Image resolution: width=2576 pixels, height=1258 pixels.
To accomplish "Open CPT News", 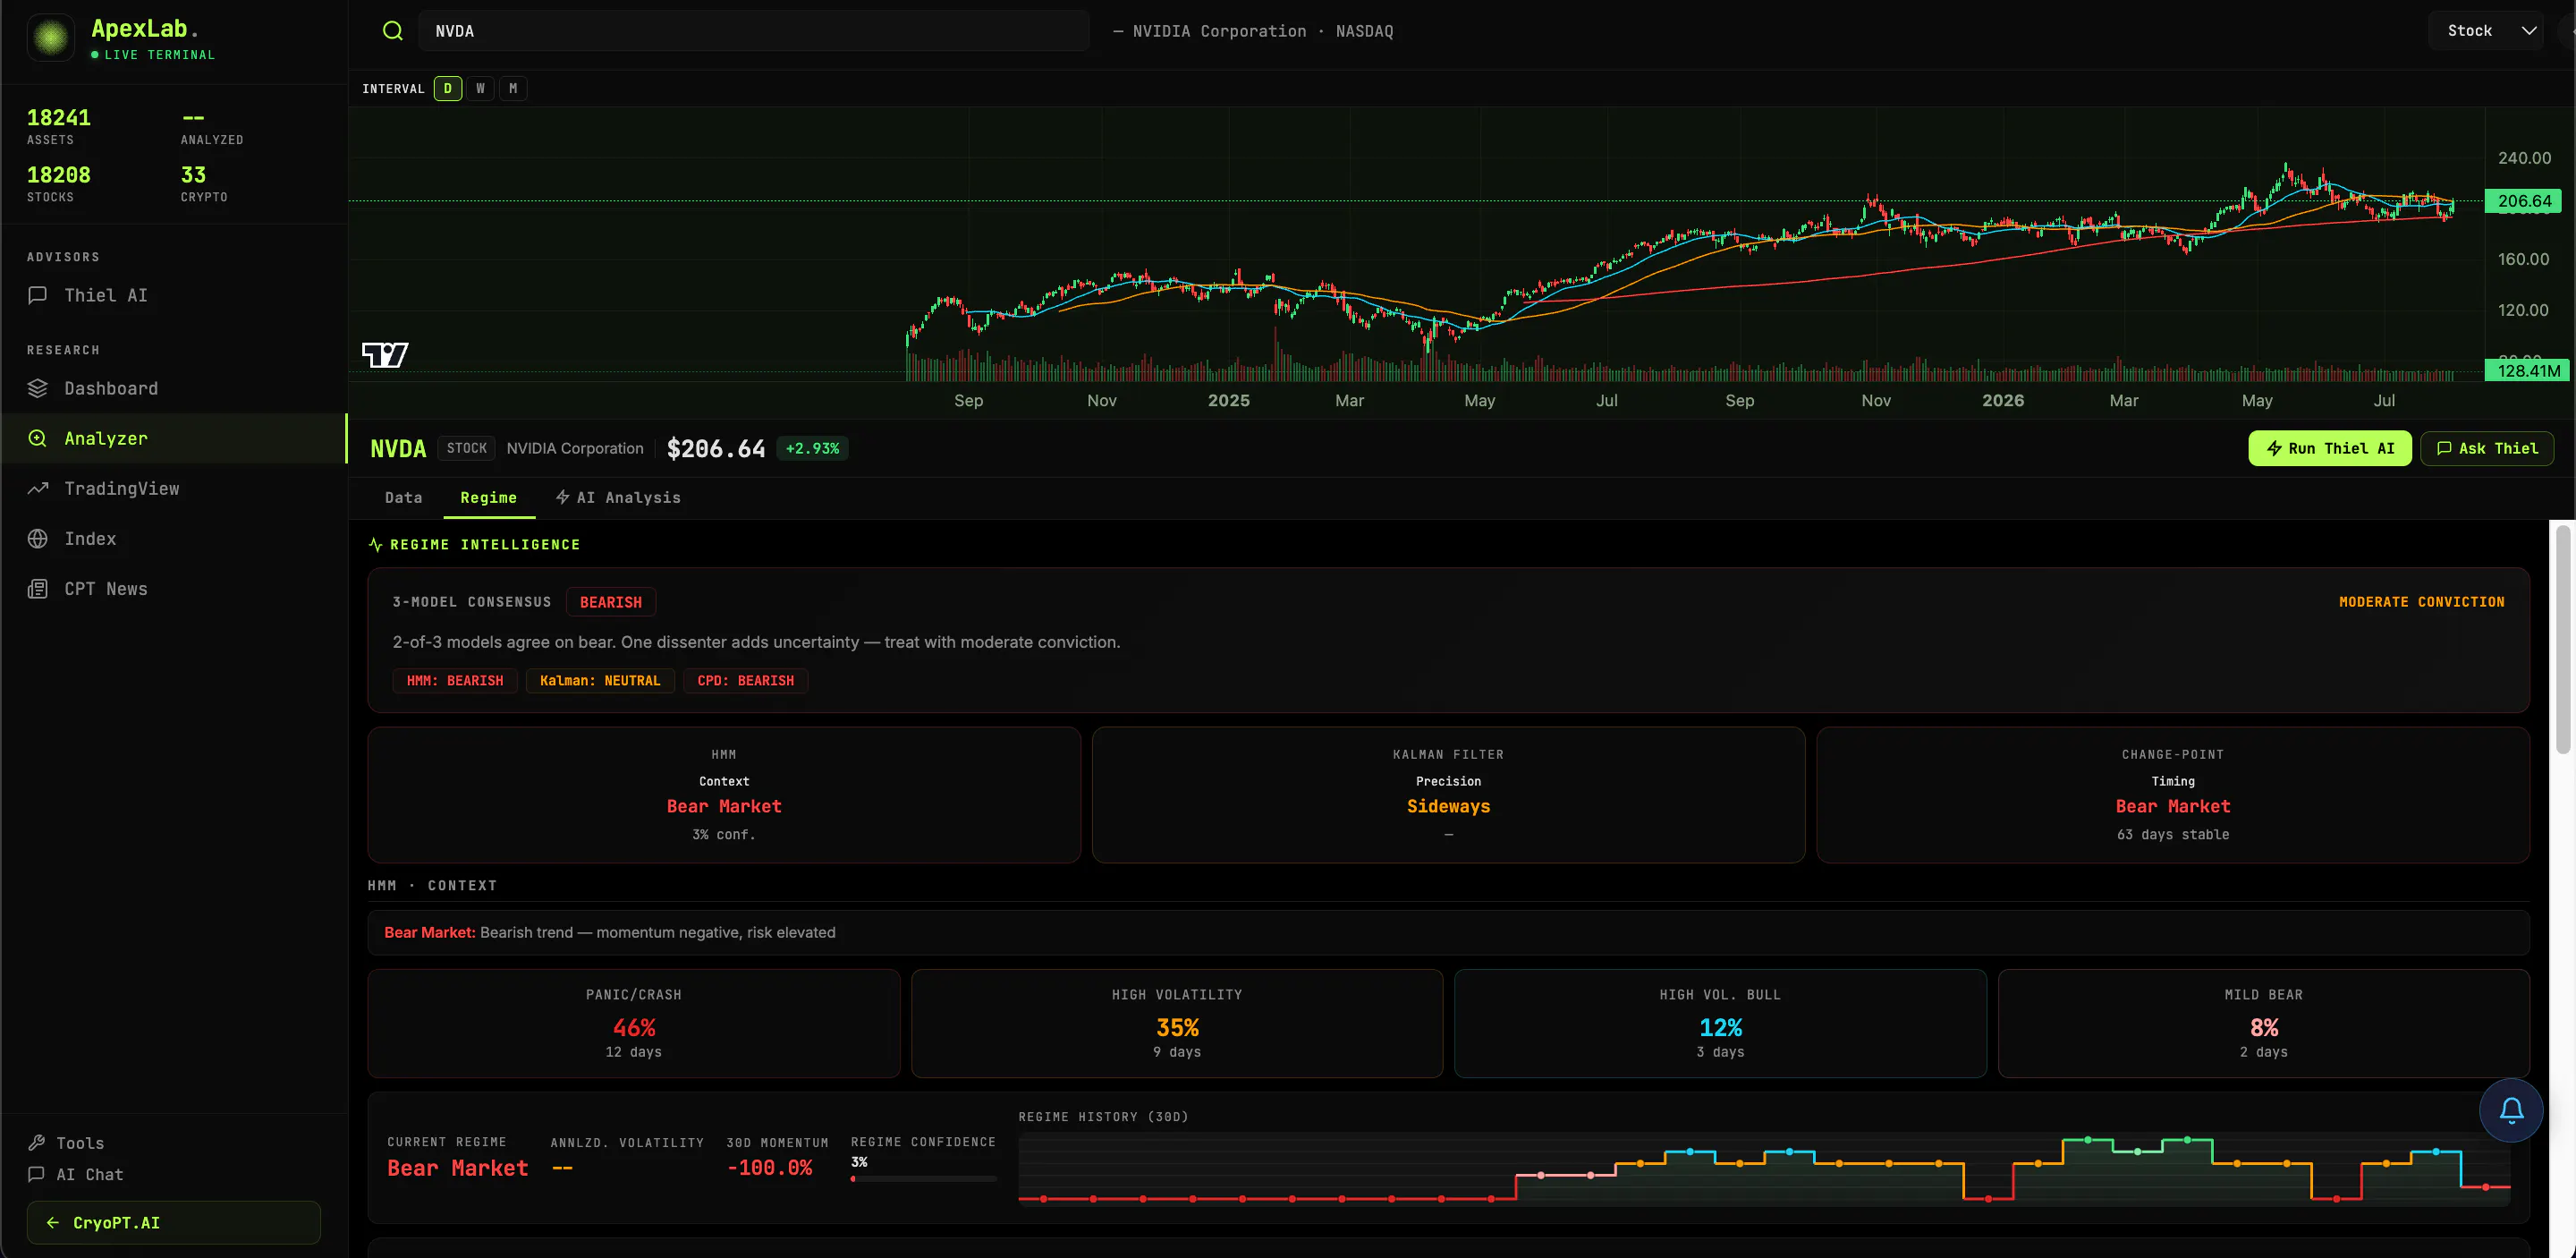I will point(174,589).
